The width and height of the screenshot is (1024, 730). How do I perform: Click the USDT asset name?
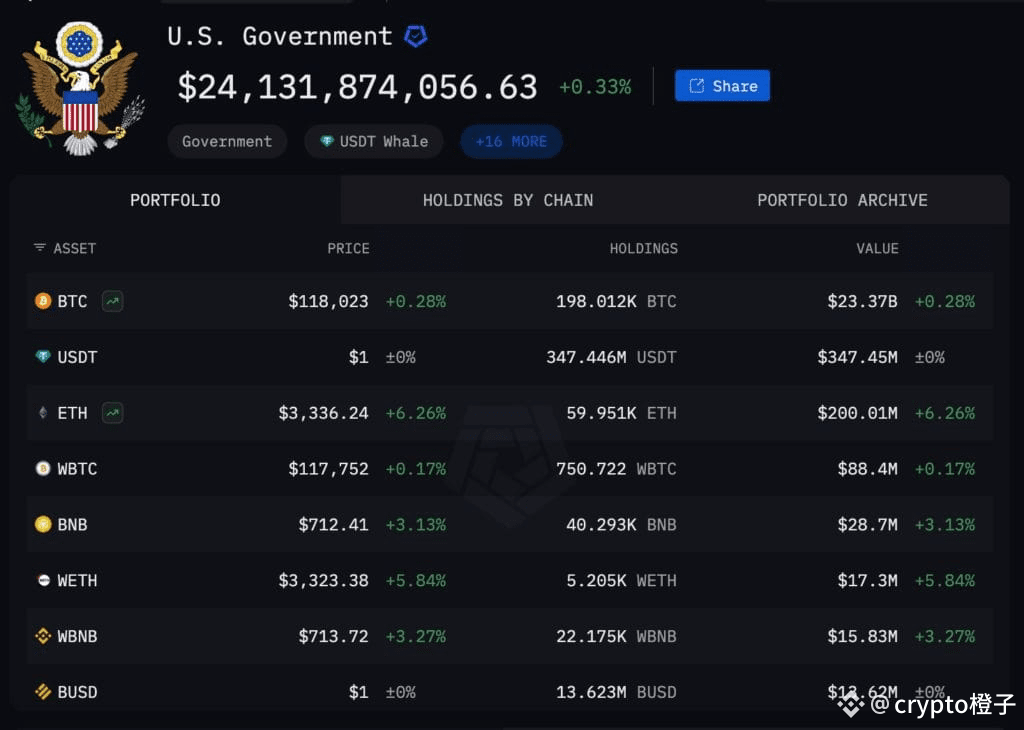pyautogui.click(x=77, y=357)
